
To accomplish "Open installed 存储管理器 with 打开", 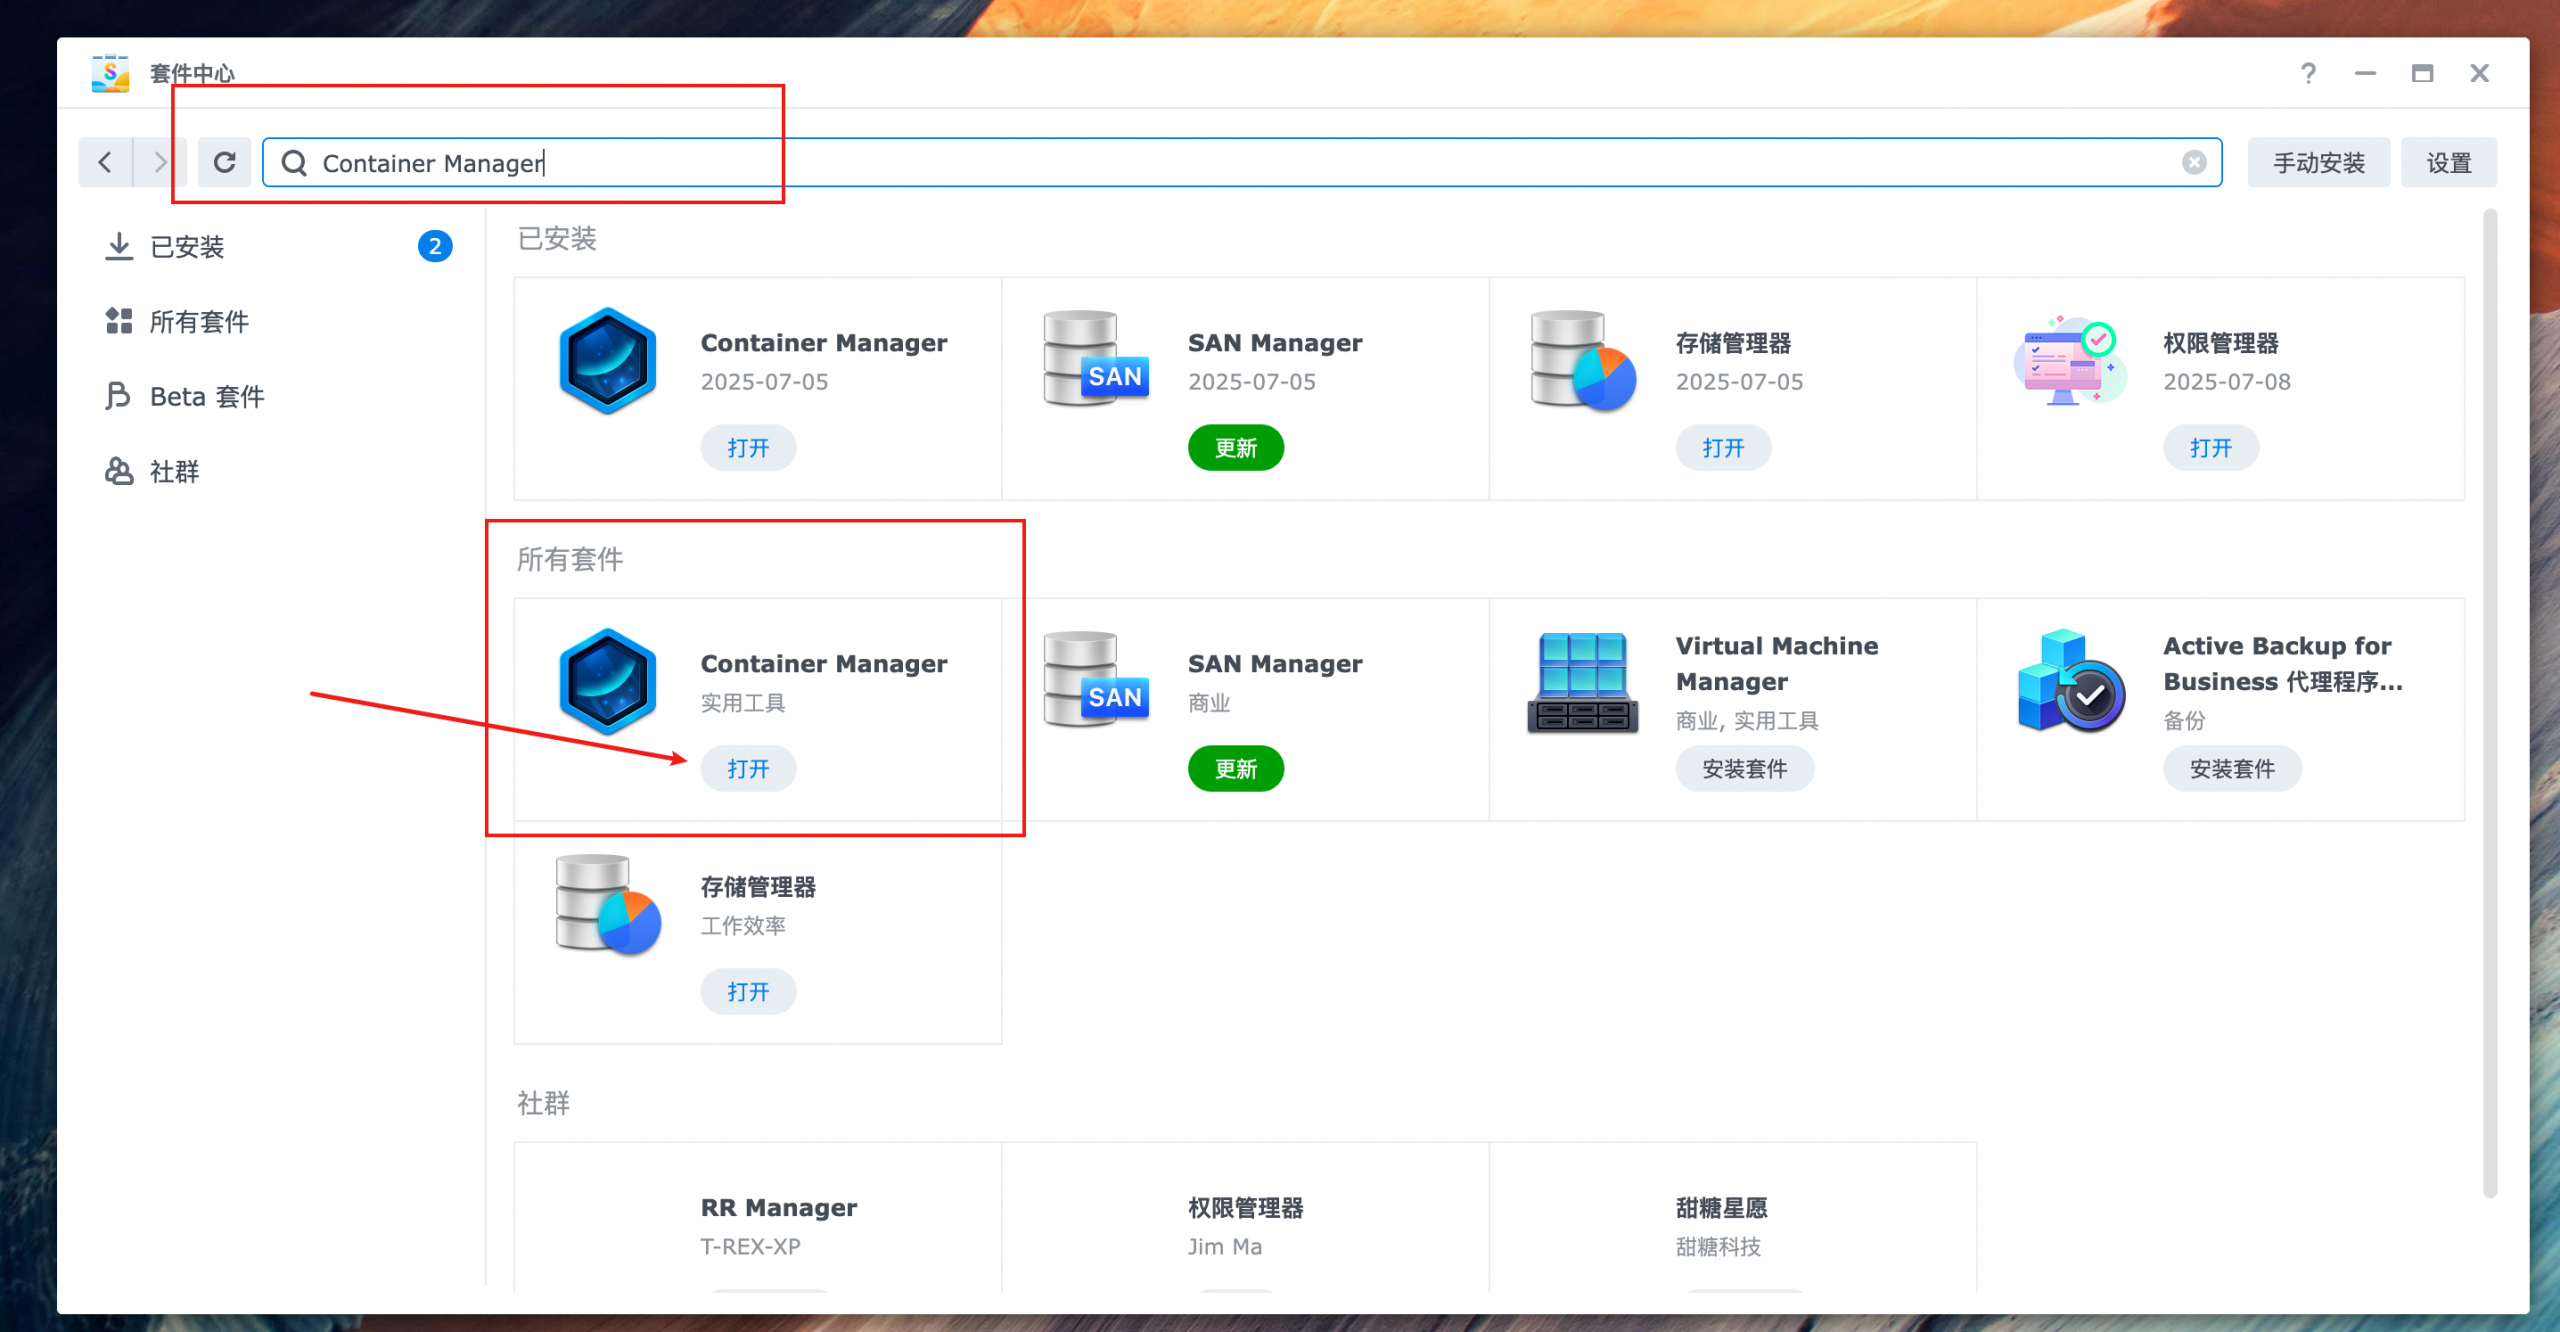I will click(x=1723, y=447).
